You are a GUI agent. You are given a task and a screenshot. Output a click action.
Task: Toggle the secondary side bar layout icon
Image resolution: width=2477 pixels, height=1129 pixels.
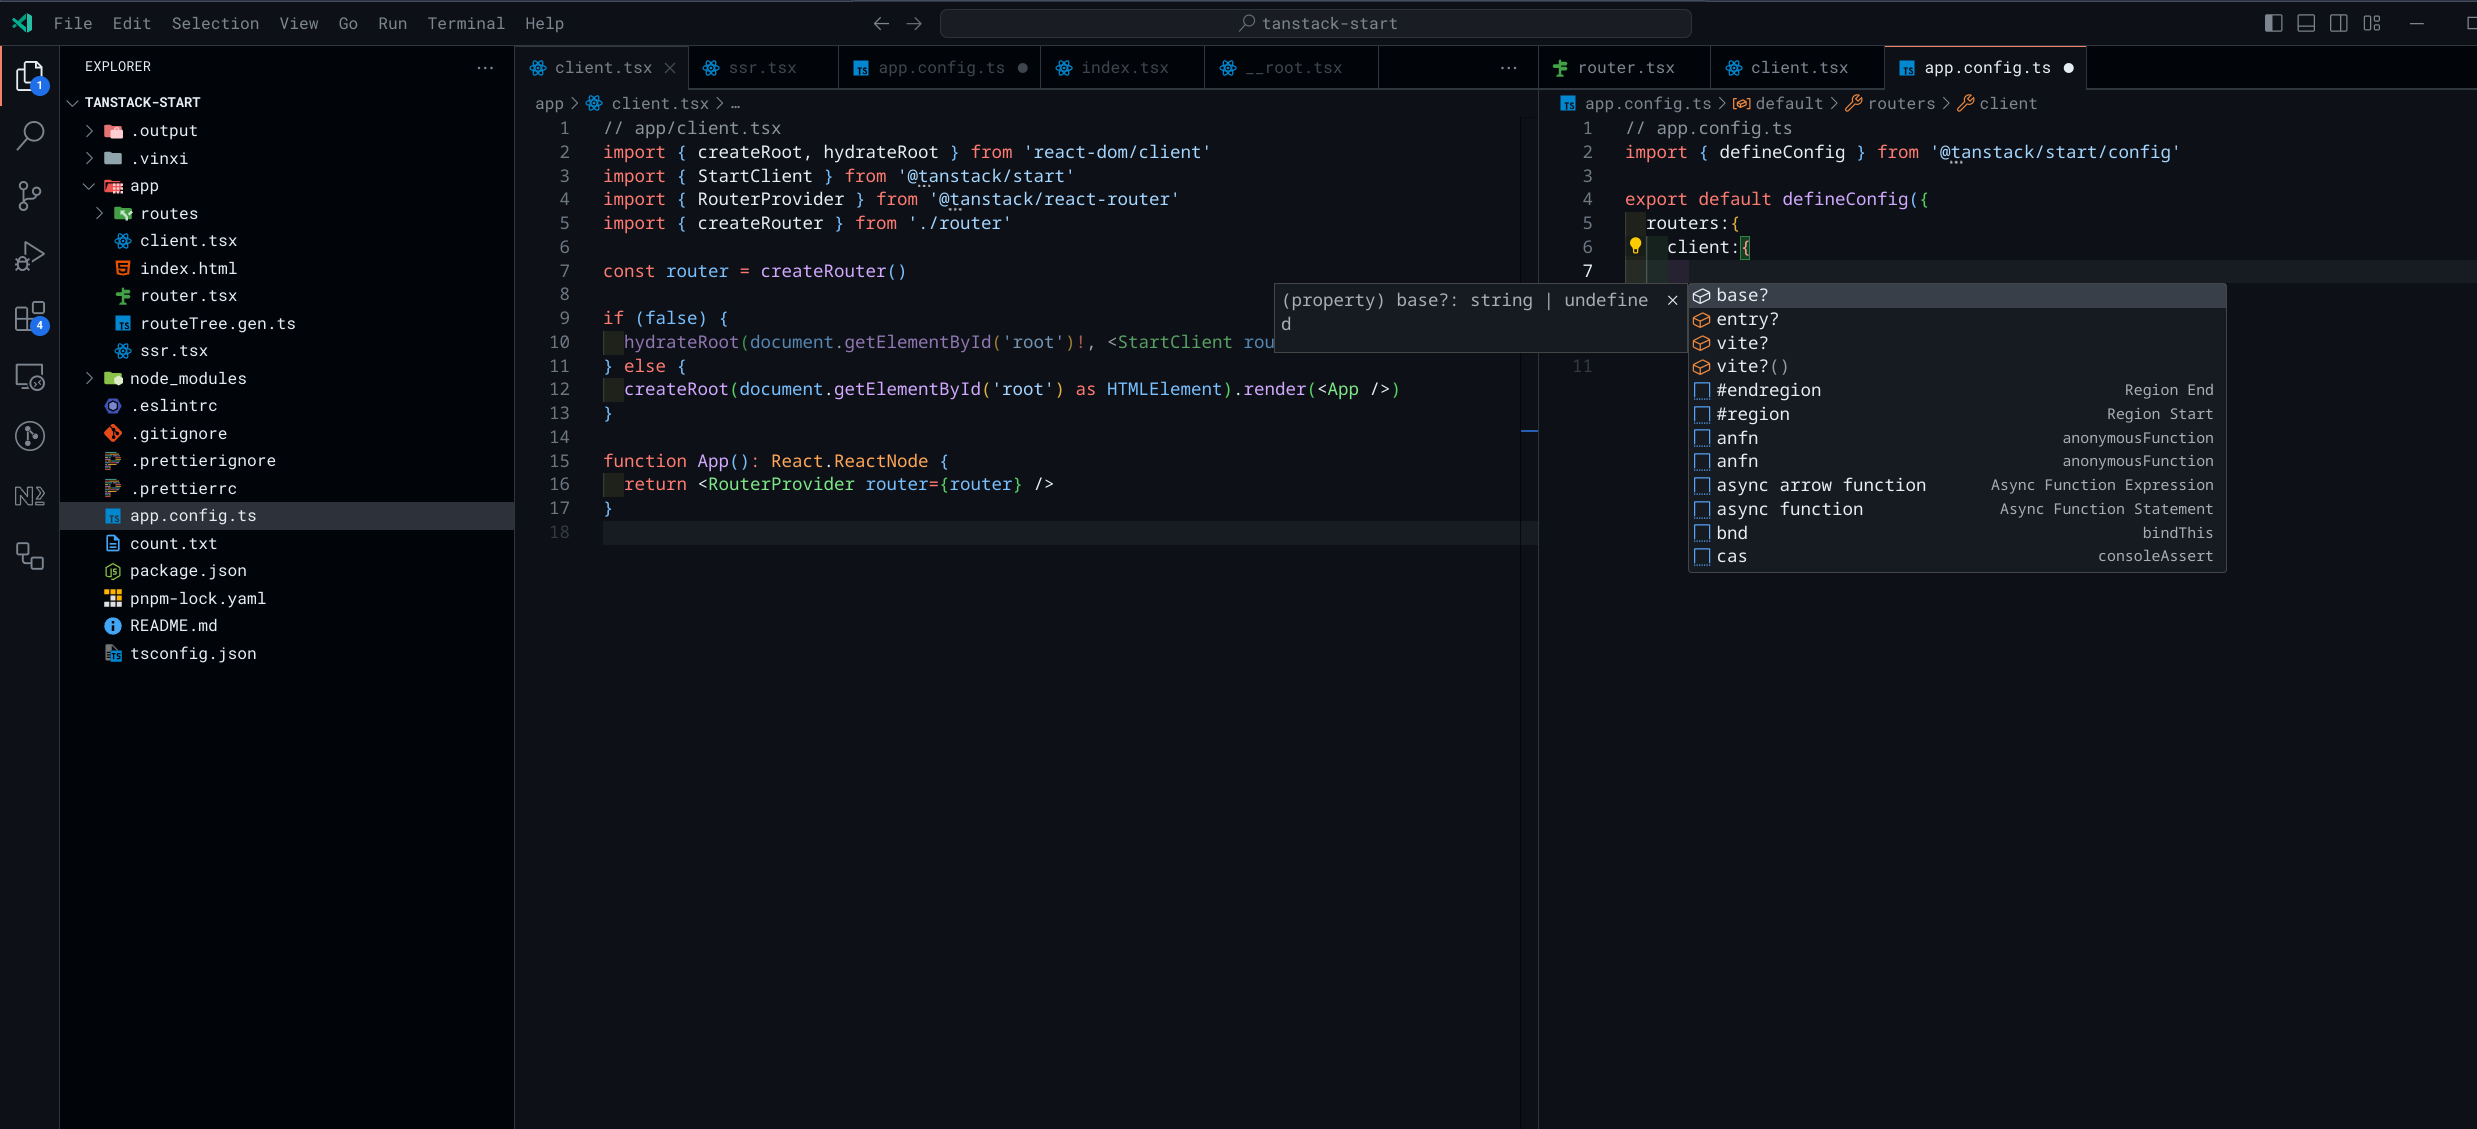[x=2339, y=23]
